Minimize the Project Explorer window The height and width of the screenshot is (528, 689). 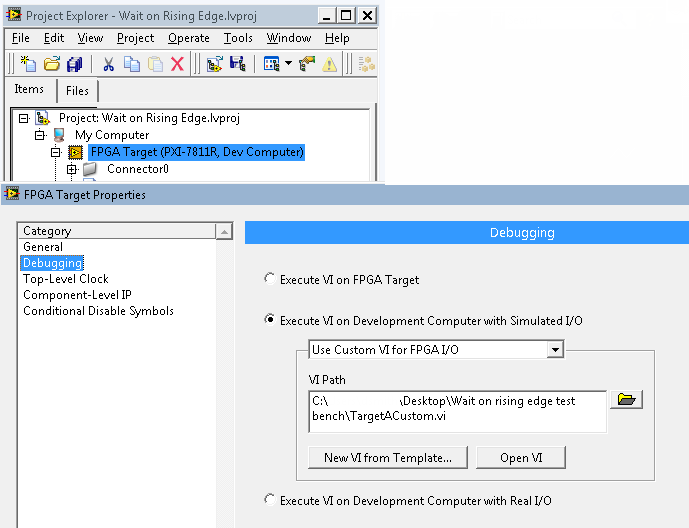(326, 16)
